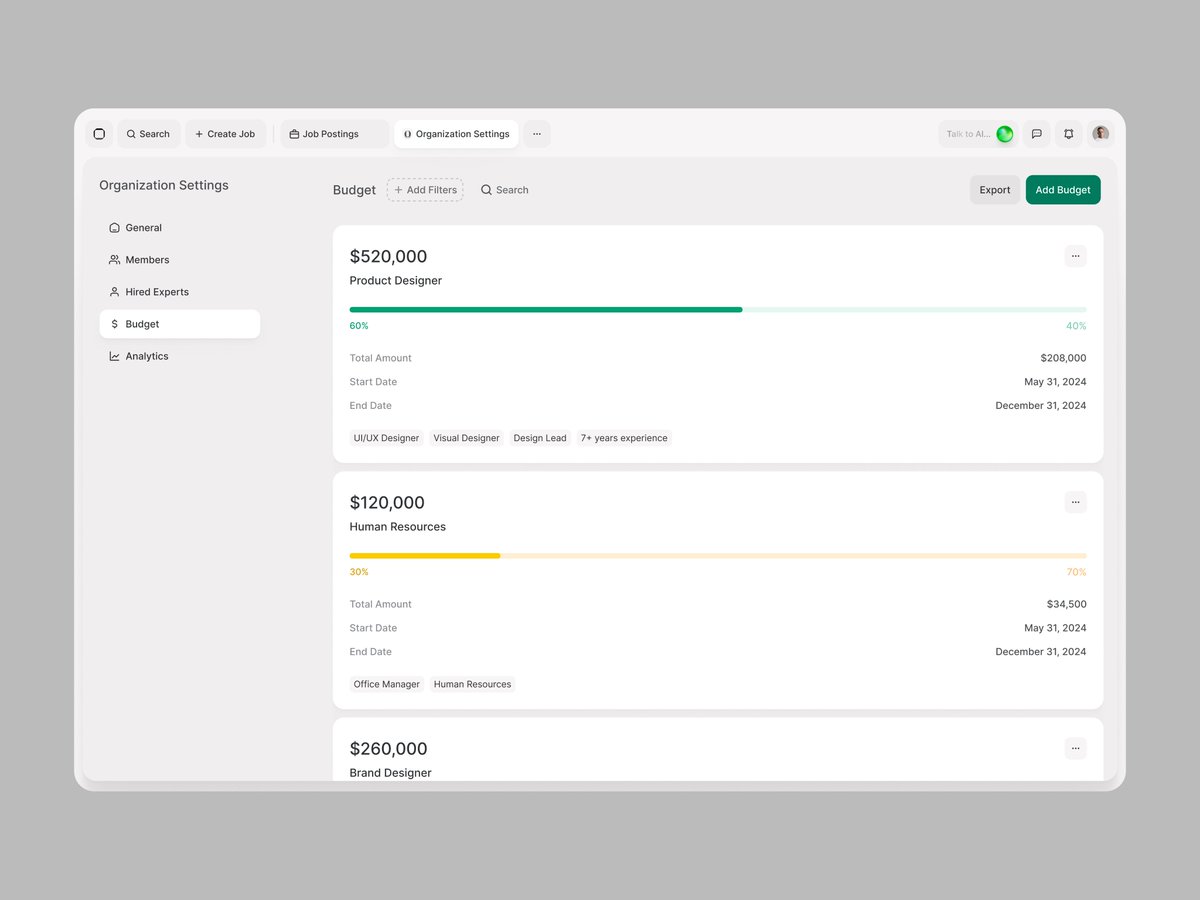Viewport: 1200px width, 900px height.
Task: Click the app logo square icon
Action: 99,134
